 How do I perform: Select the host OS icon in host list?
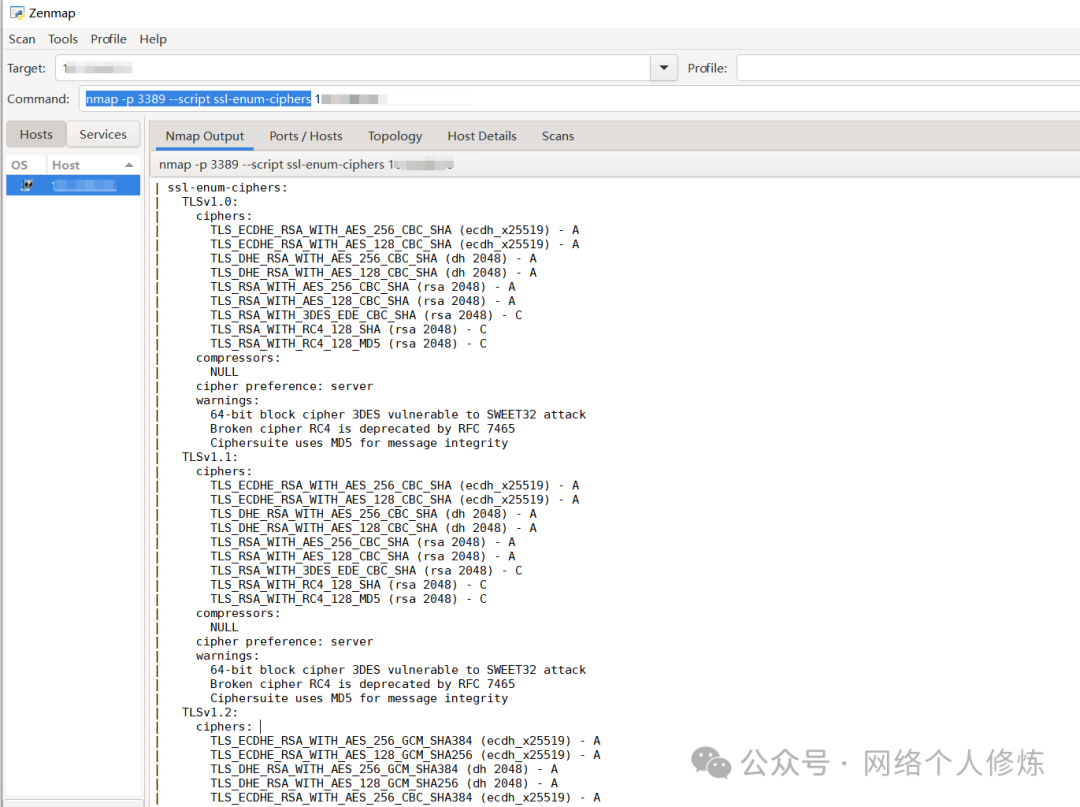pos(26,185)
